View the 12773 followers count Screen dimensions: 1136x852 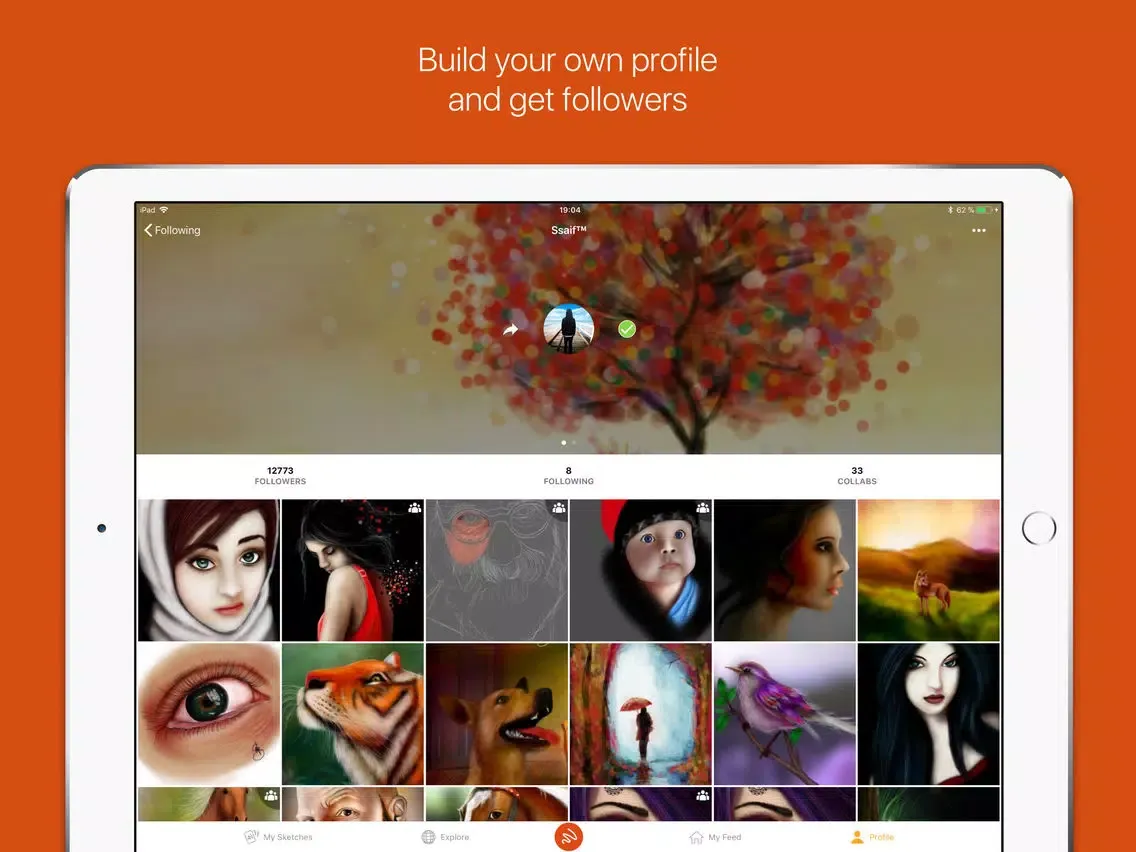pos(280,475)
